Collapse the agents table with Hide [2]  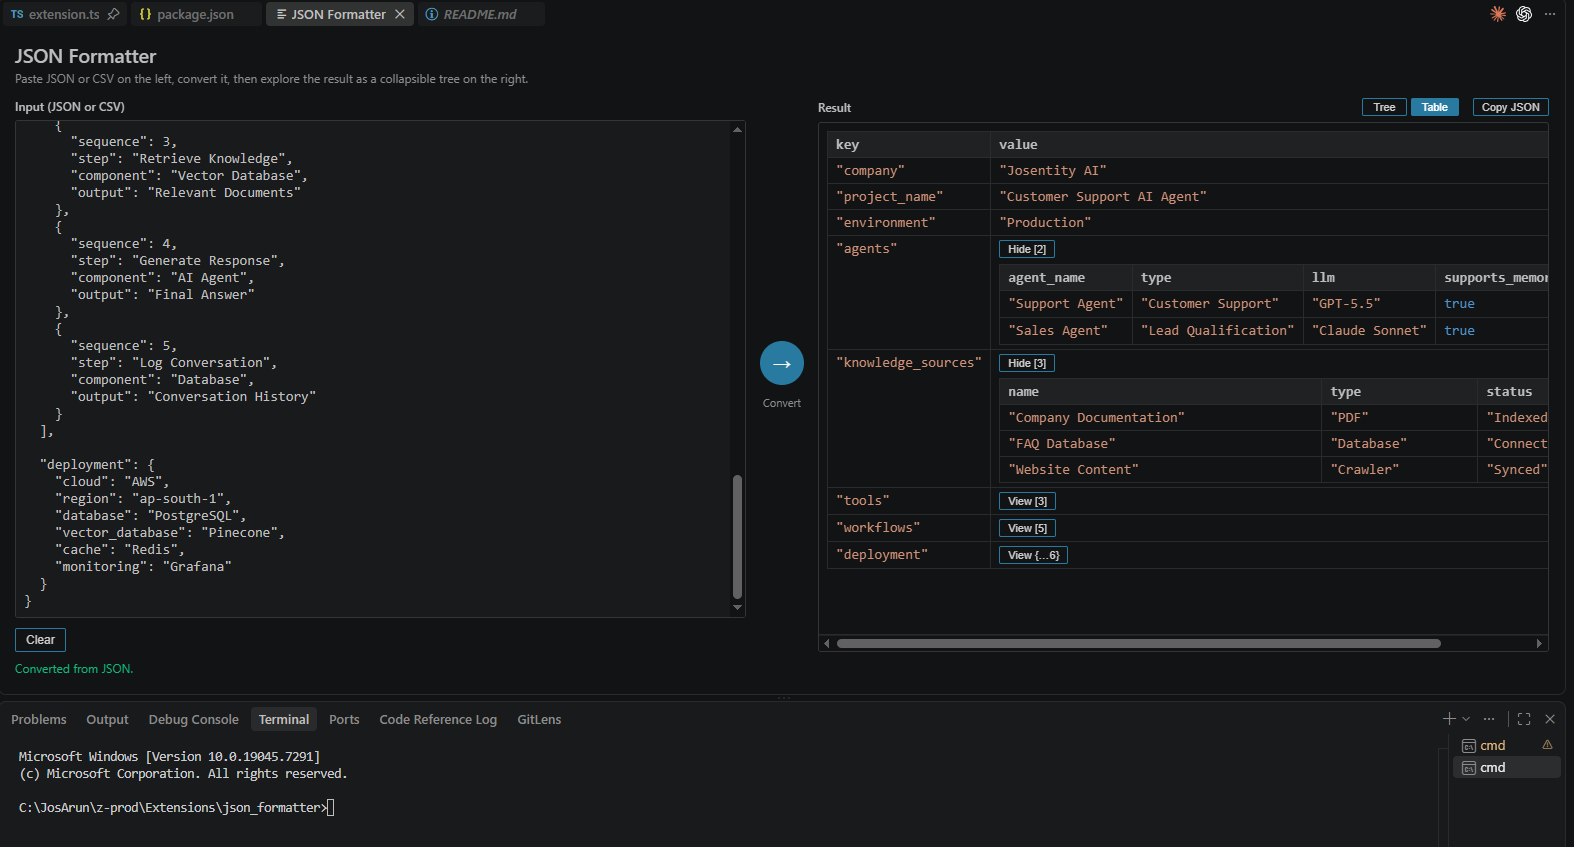[1027, 249]
